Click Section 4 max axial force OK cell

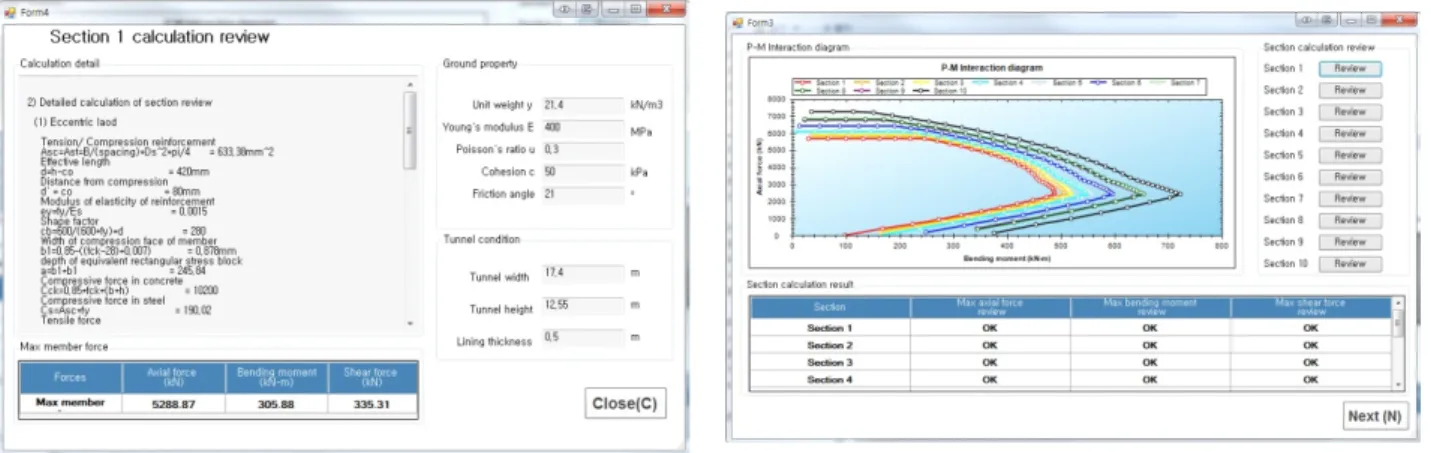(990, 379)
